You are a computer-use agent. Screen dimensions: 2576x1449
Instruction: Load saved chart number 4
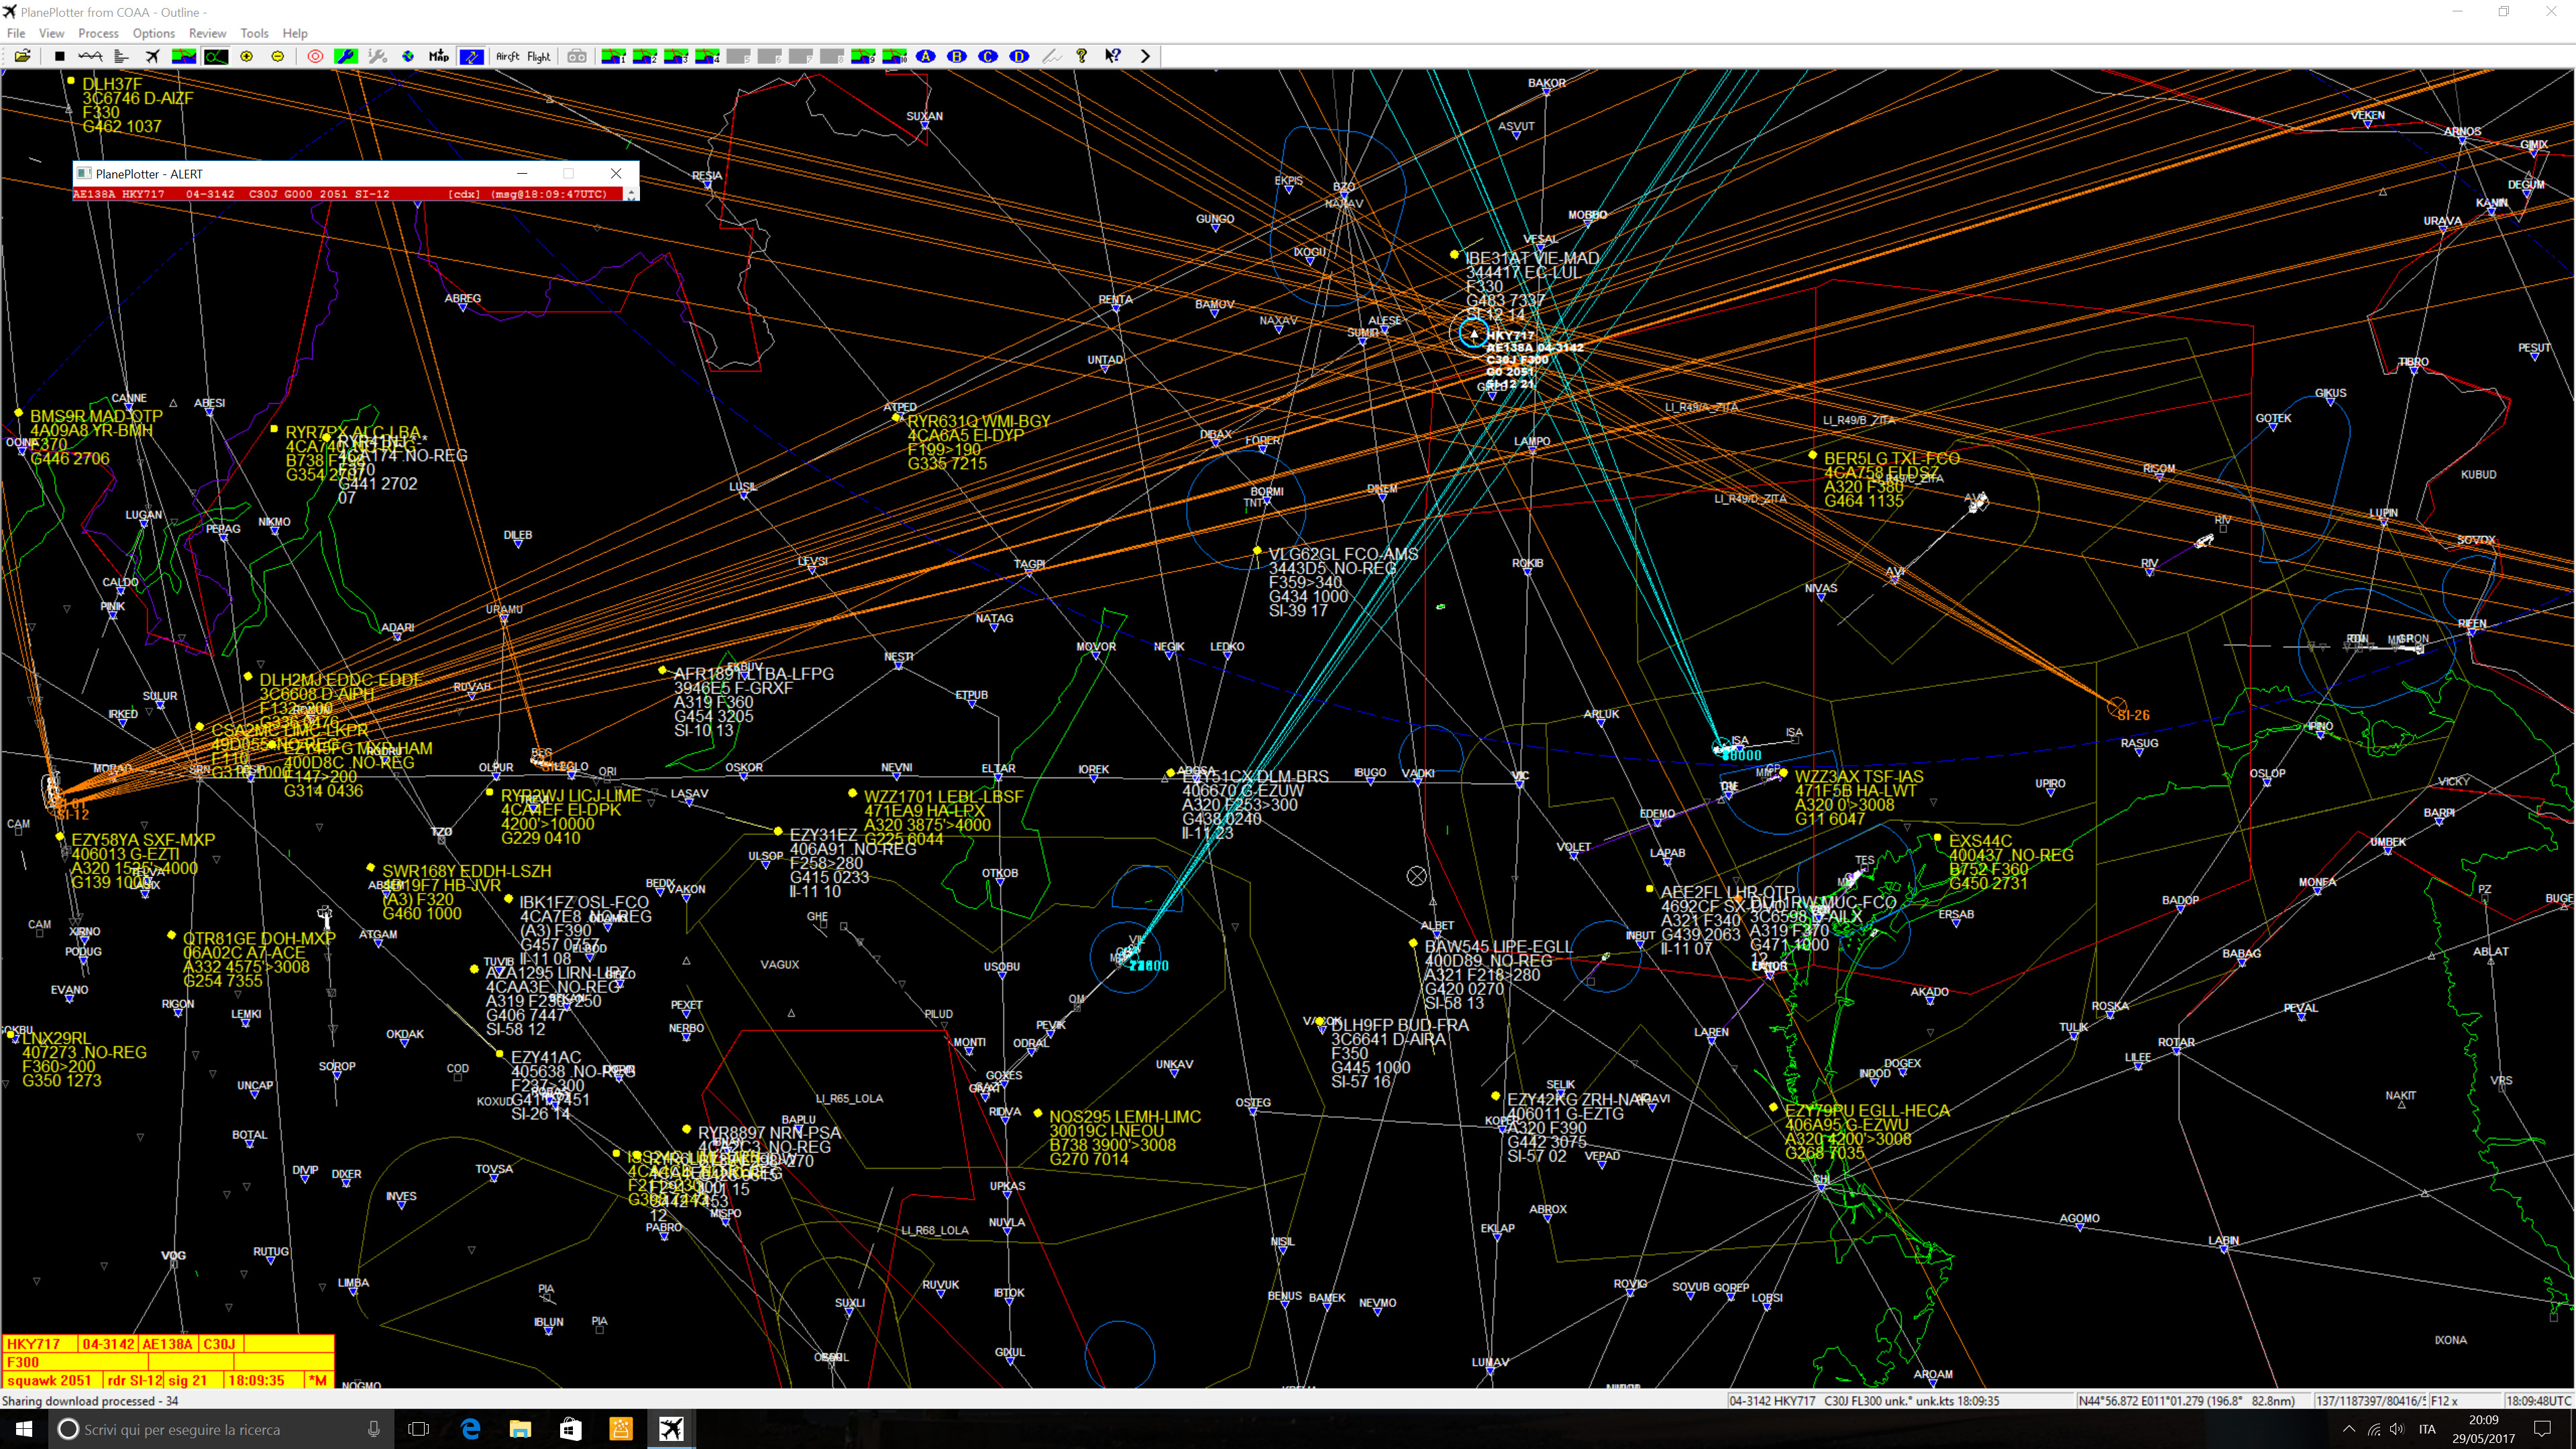tap(707, 56)
